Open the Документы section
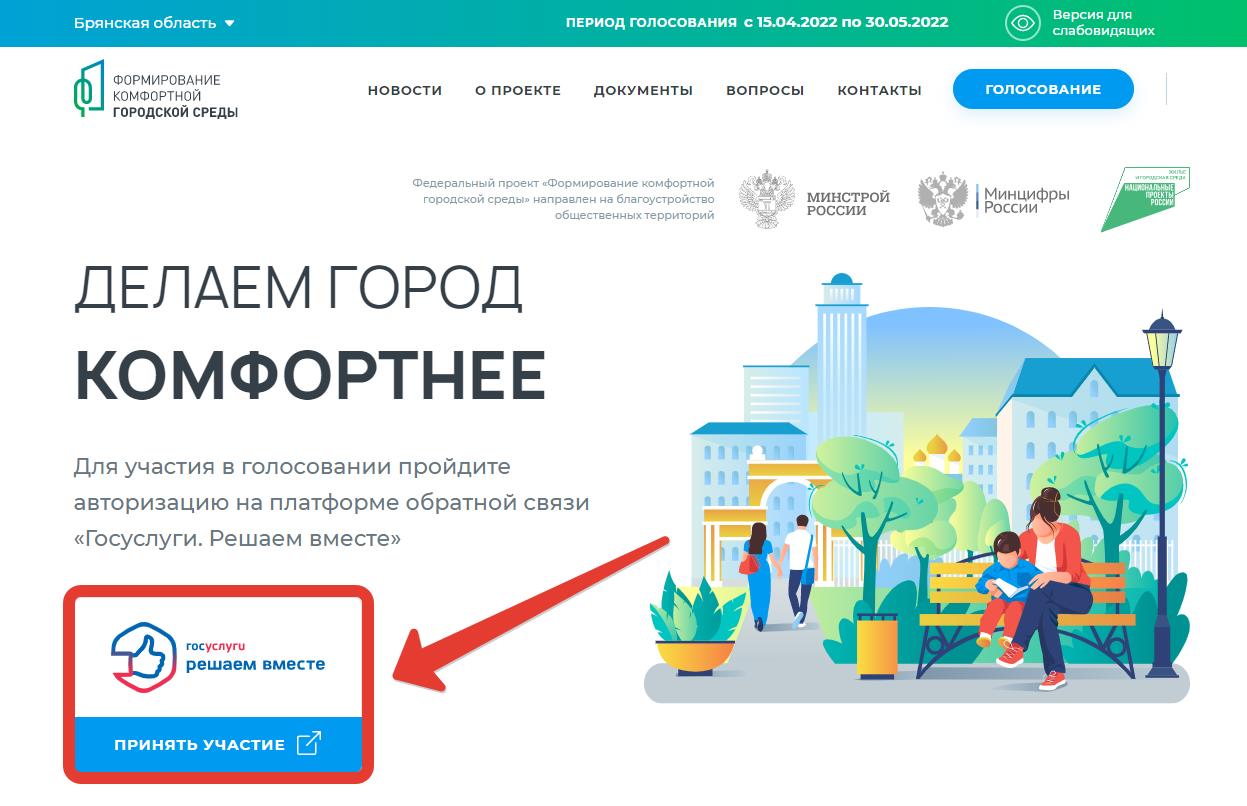The width and height of the screenshot is (1247, 806). (x=643, y=90)
